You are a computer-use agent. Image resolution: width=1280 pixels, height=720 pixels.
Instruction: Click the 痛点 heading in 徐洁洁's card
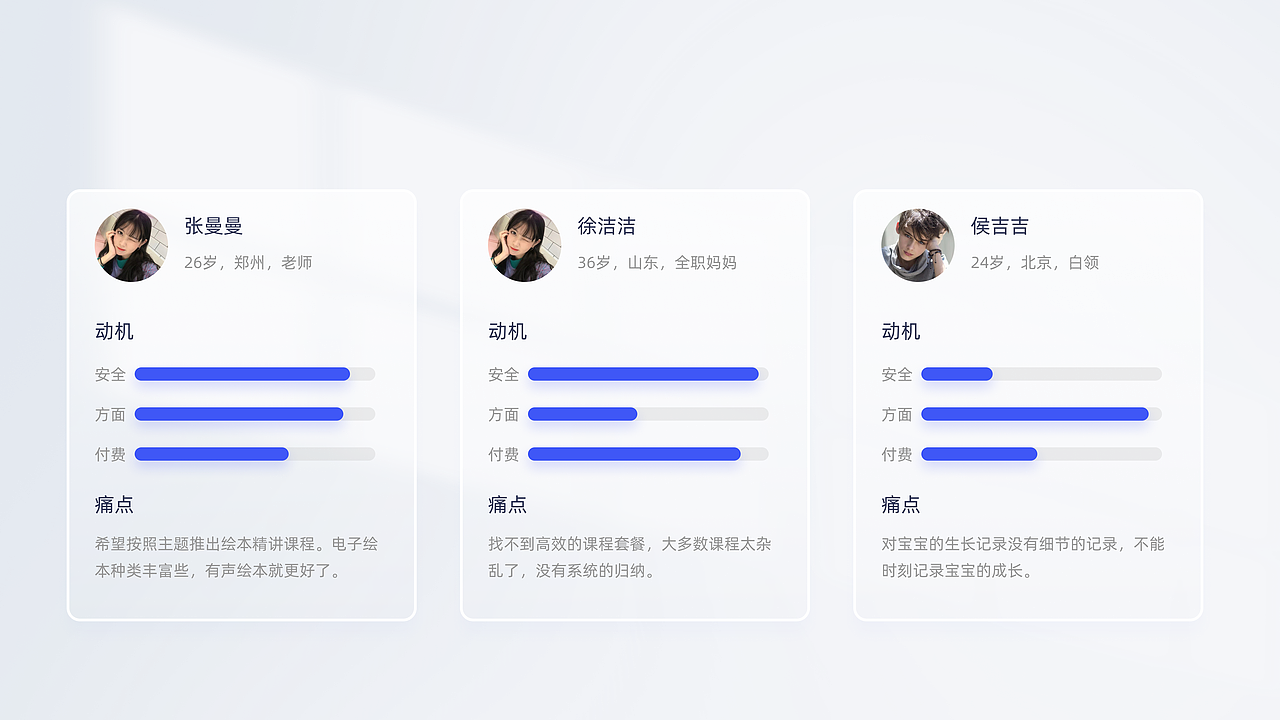(x=507, y=504)
